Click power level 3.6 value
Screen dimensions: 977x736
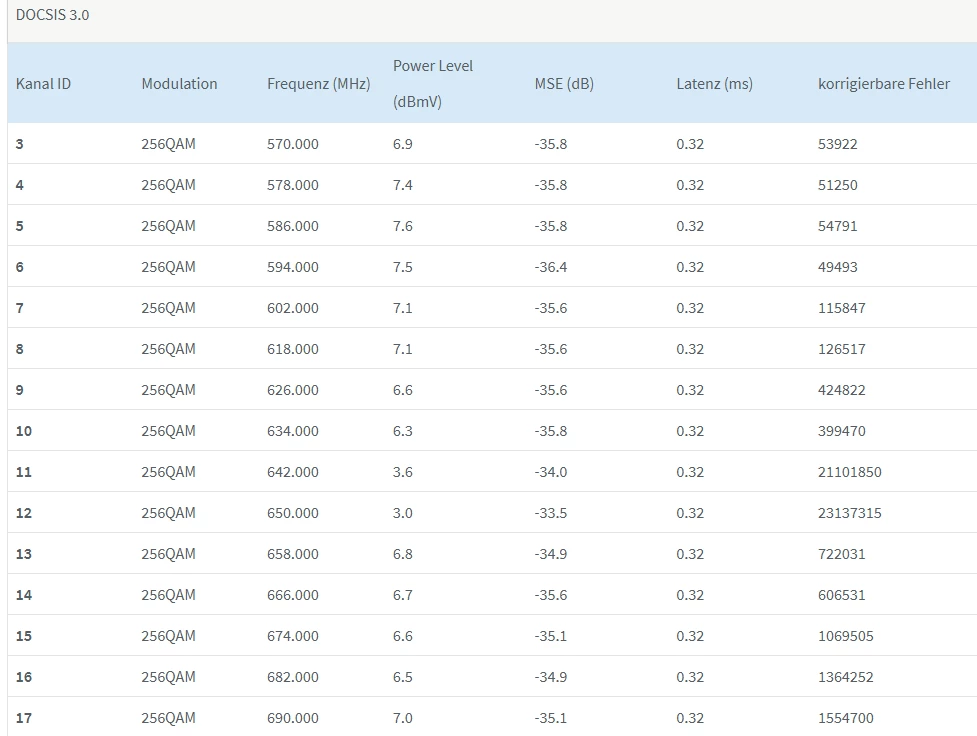coord(403,472)
